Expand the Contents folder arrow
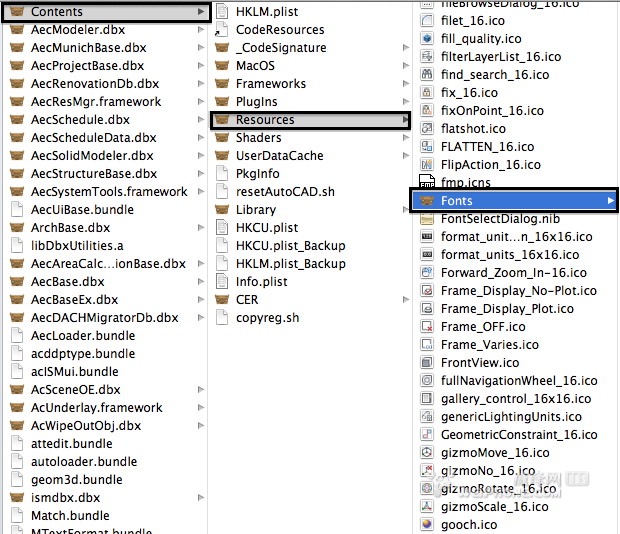This screenshot has width=620, height=534. click(x=201, y=11)
